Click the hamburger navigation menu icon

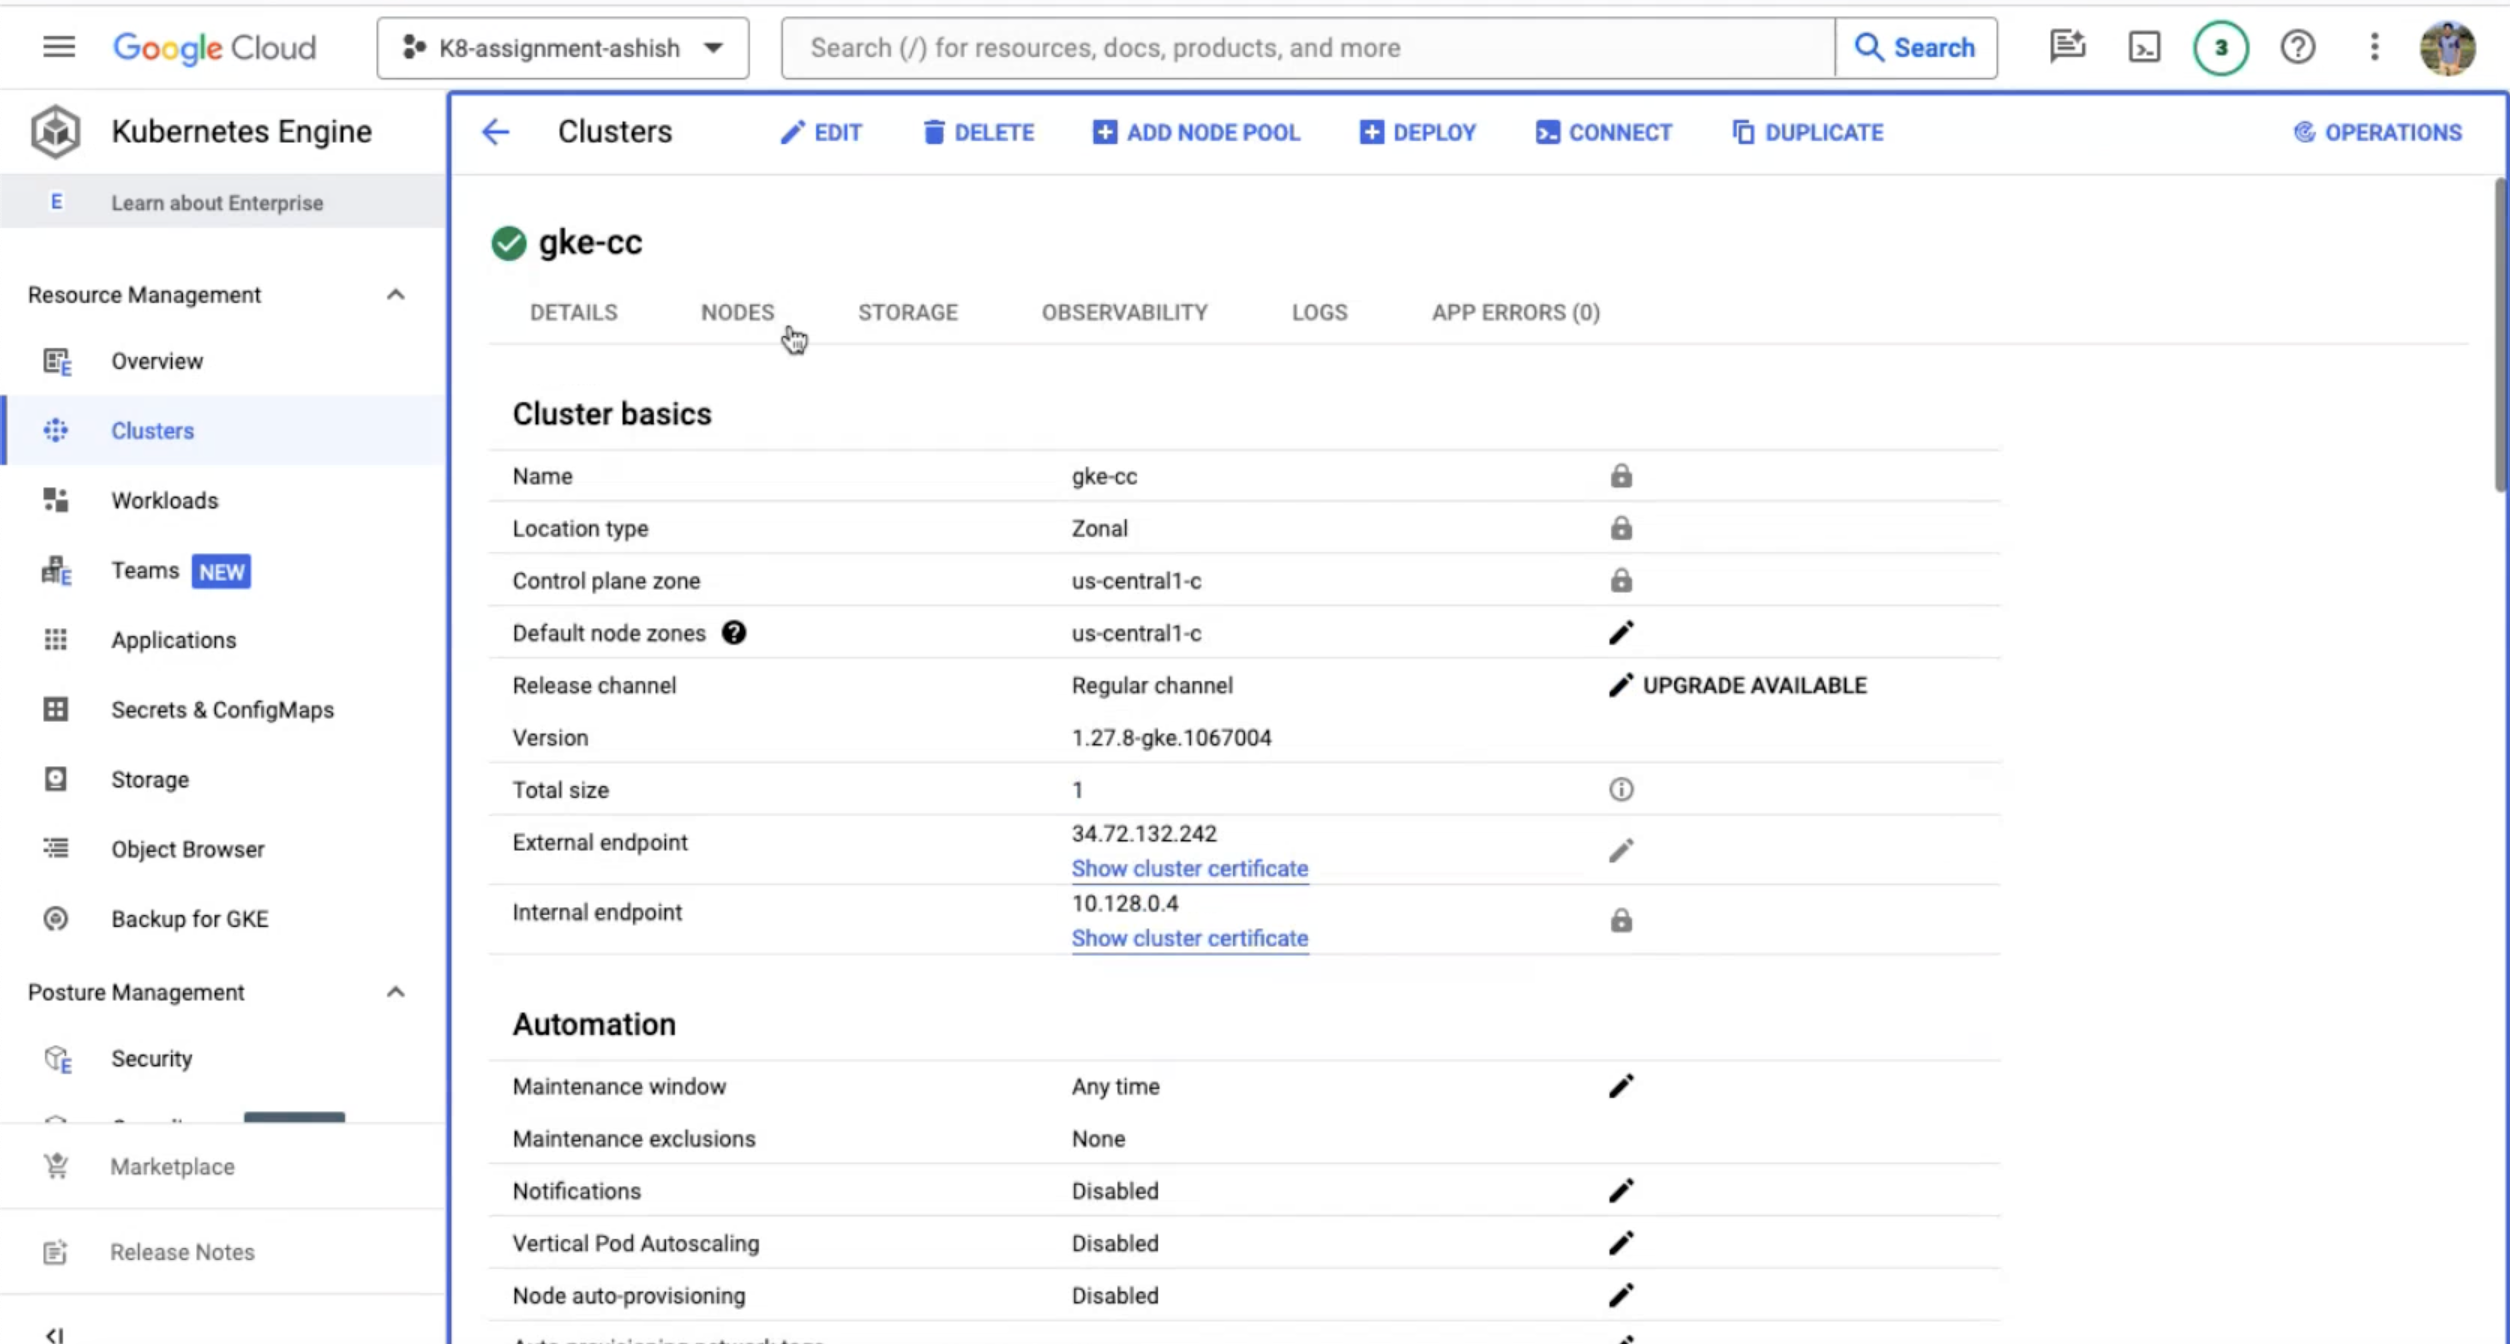59,47
